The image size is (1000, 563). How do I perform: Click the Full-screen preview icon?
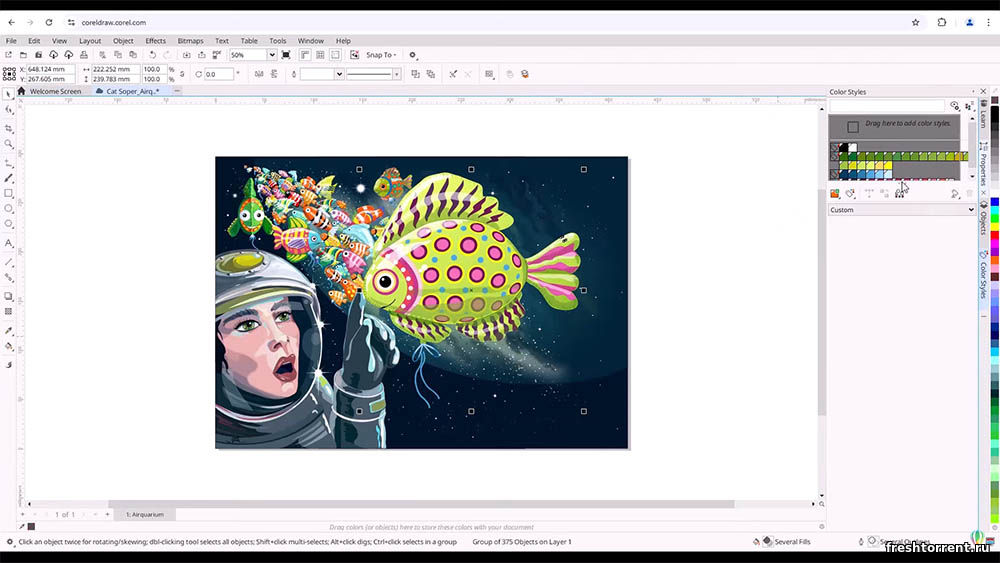286,55
